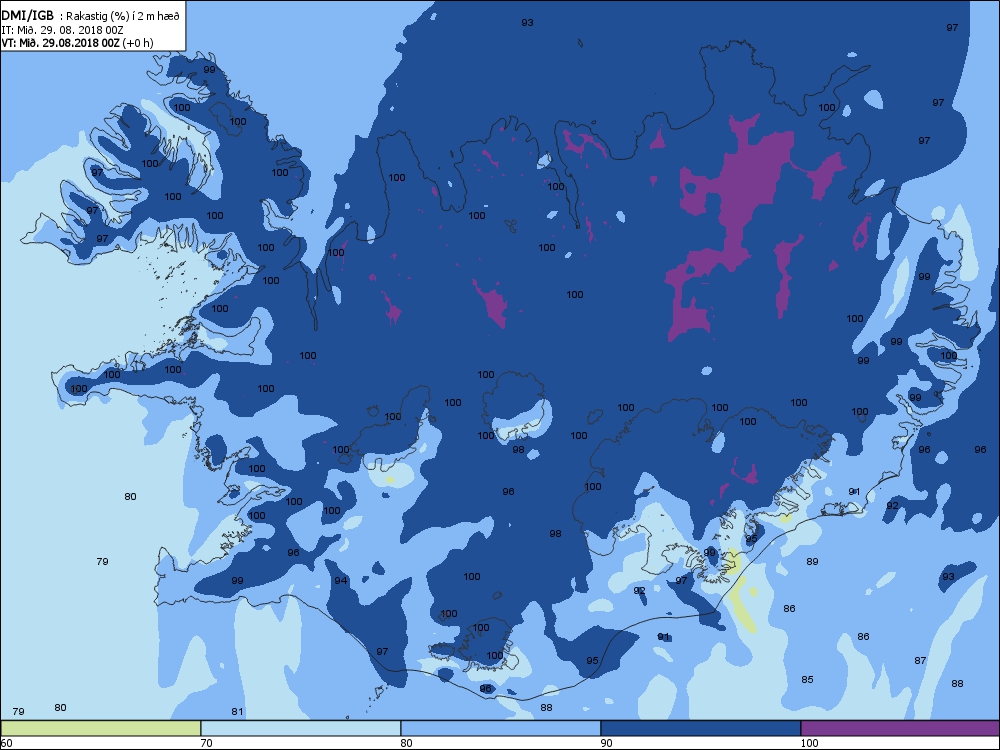Click the '94' humidity value on the map
The height and width of the screenshot is (750, 1000).
(x=341, y=580)
